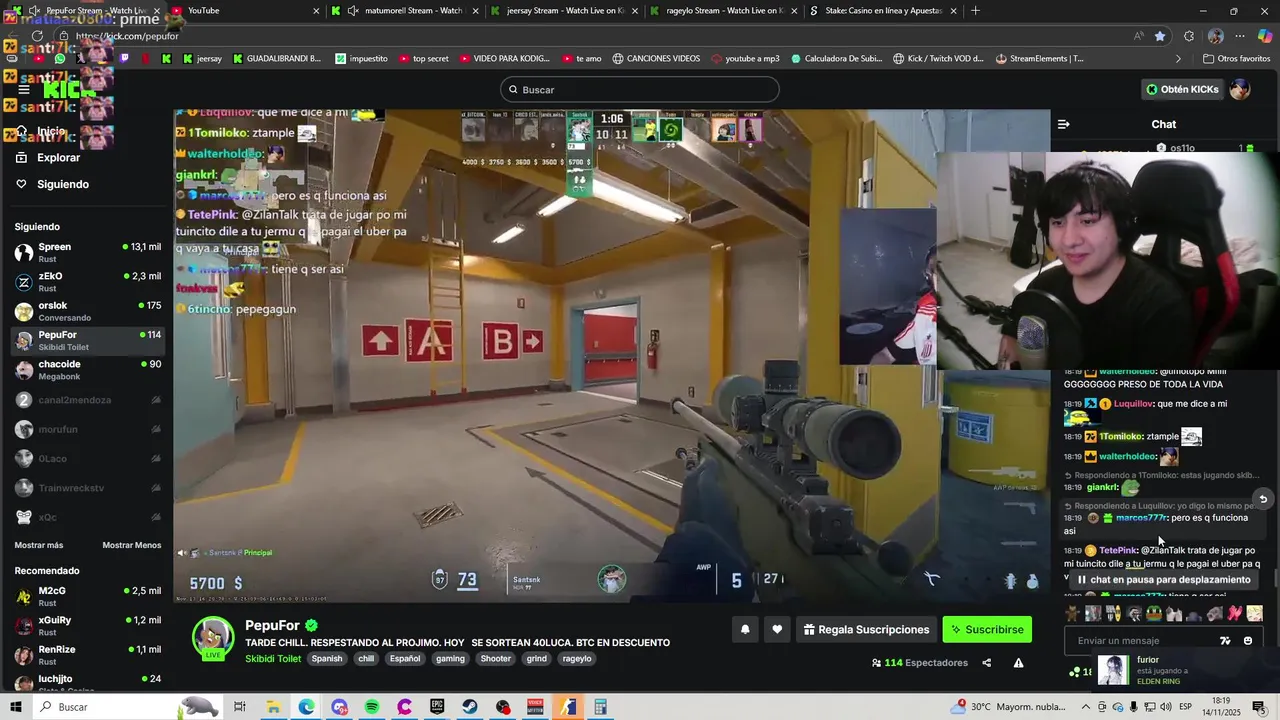Screen dimensions: 1280x720
Task: Select the pepe frog emote in quick emotes
Action: point(1154,613)
